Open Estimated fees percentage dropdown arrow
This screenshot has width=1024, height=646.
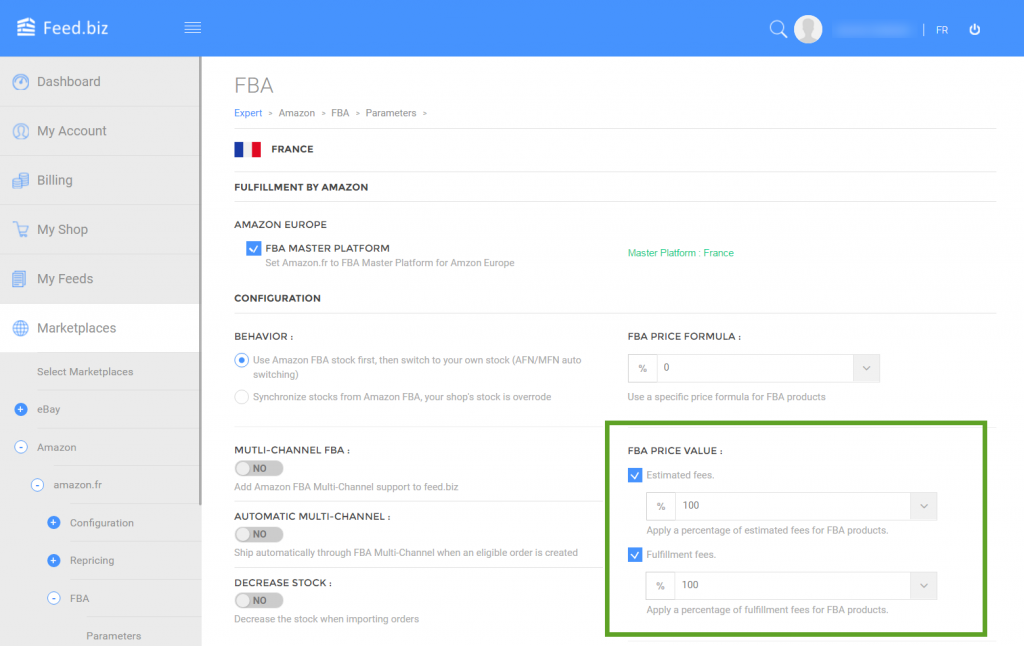923,506
